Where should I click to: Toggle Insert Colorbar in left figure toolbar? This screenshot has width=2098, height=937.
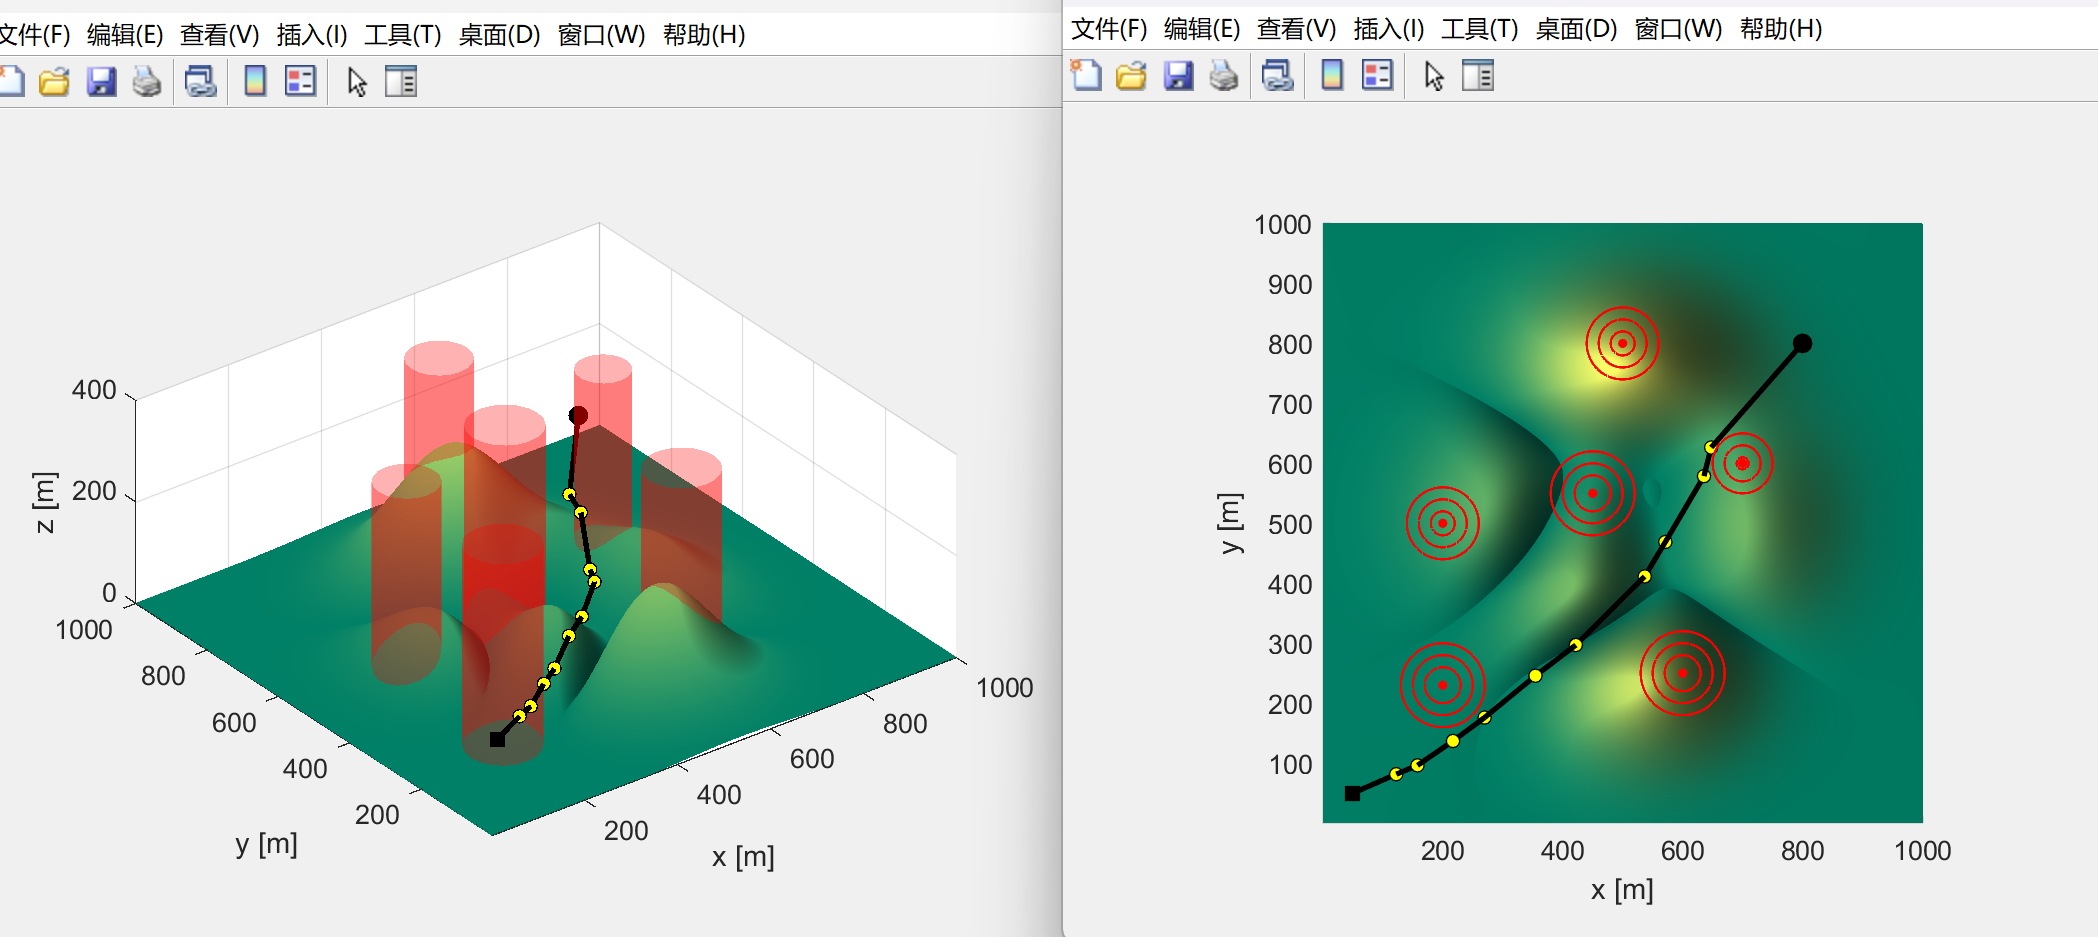pos(255,81)
